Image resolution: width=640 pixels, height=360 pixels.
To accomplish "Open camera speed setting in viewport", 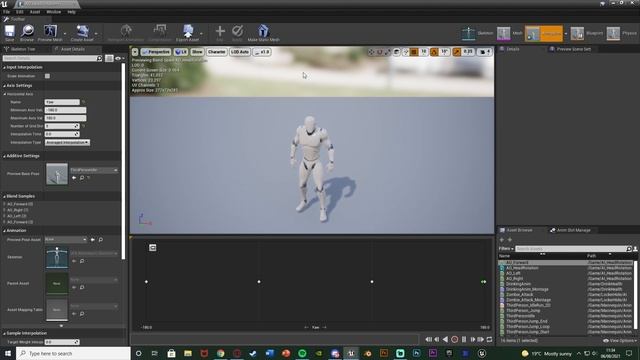I will [484, 52].
